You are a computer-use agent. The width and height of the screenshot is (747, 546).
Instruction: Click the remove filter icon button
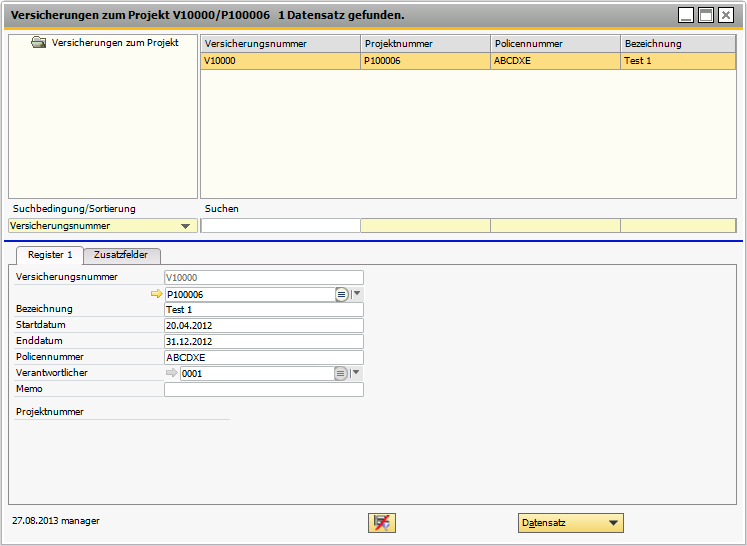click(381, 523)
